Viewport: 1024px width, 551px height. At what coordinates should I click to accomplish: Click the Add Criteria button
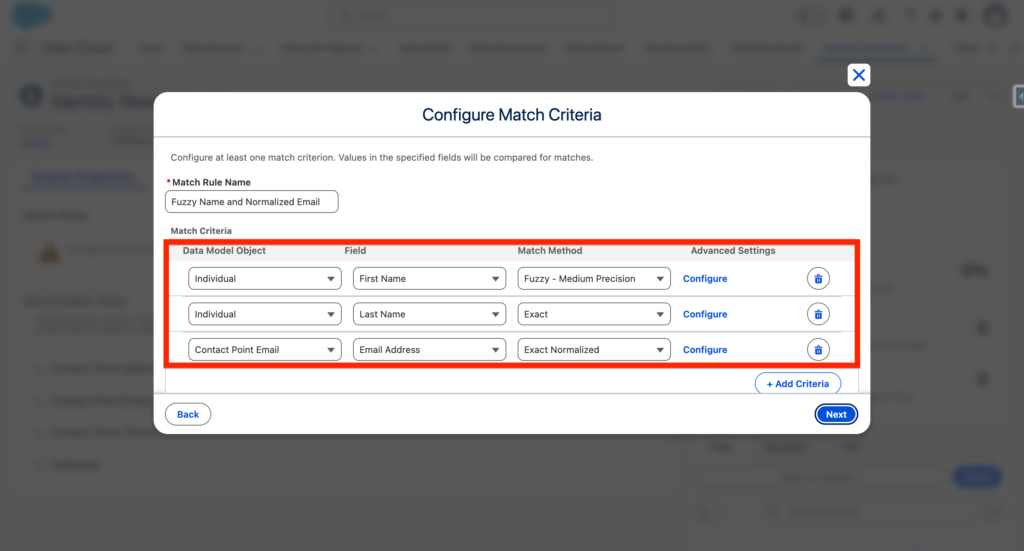click(x=798, y=384)
